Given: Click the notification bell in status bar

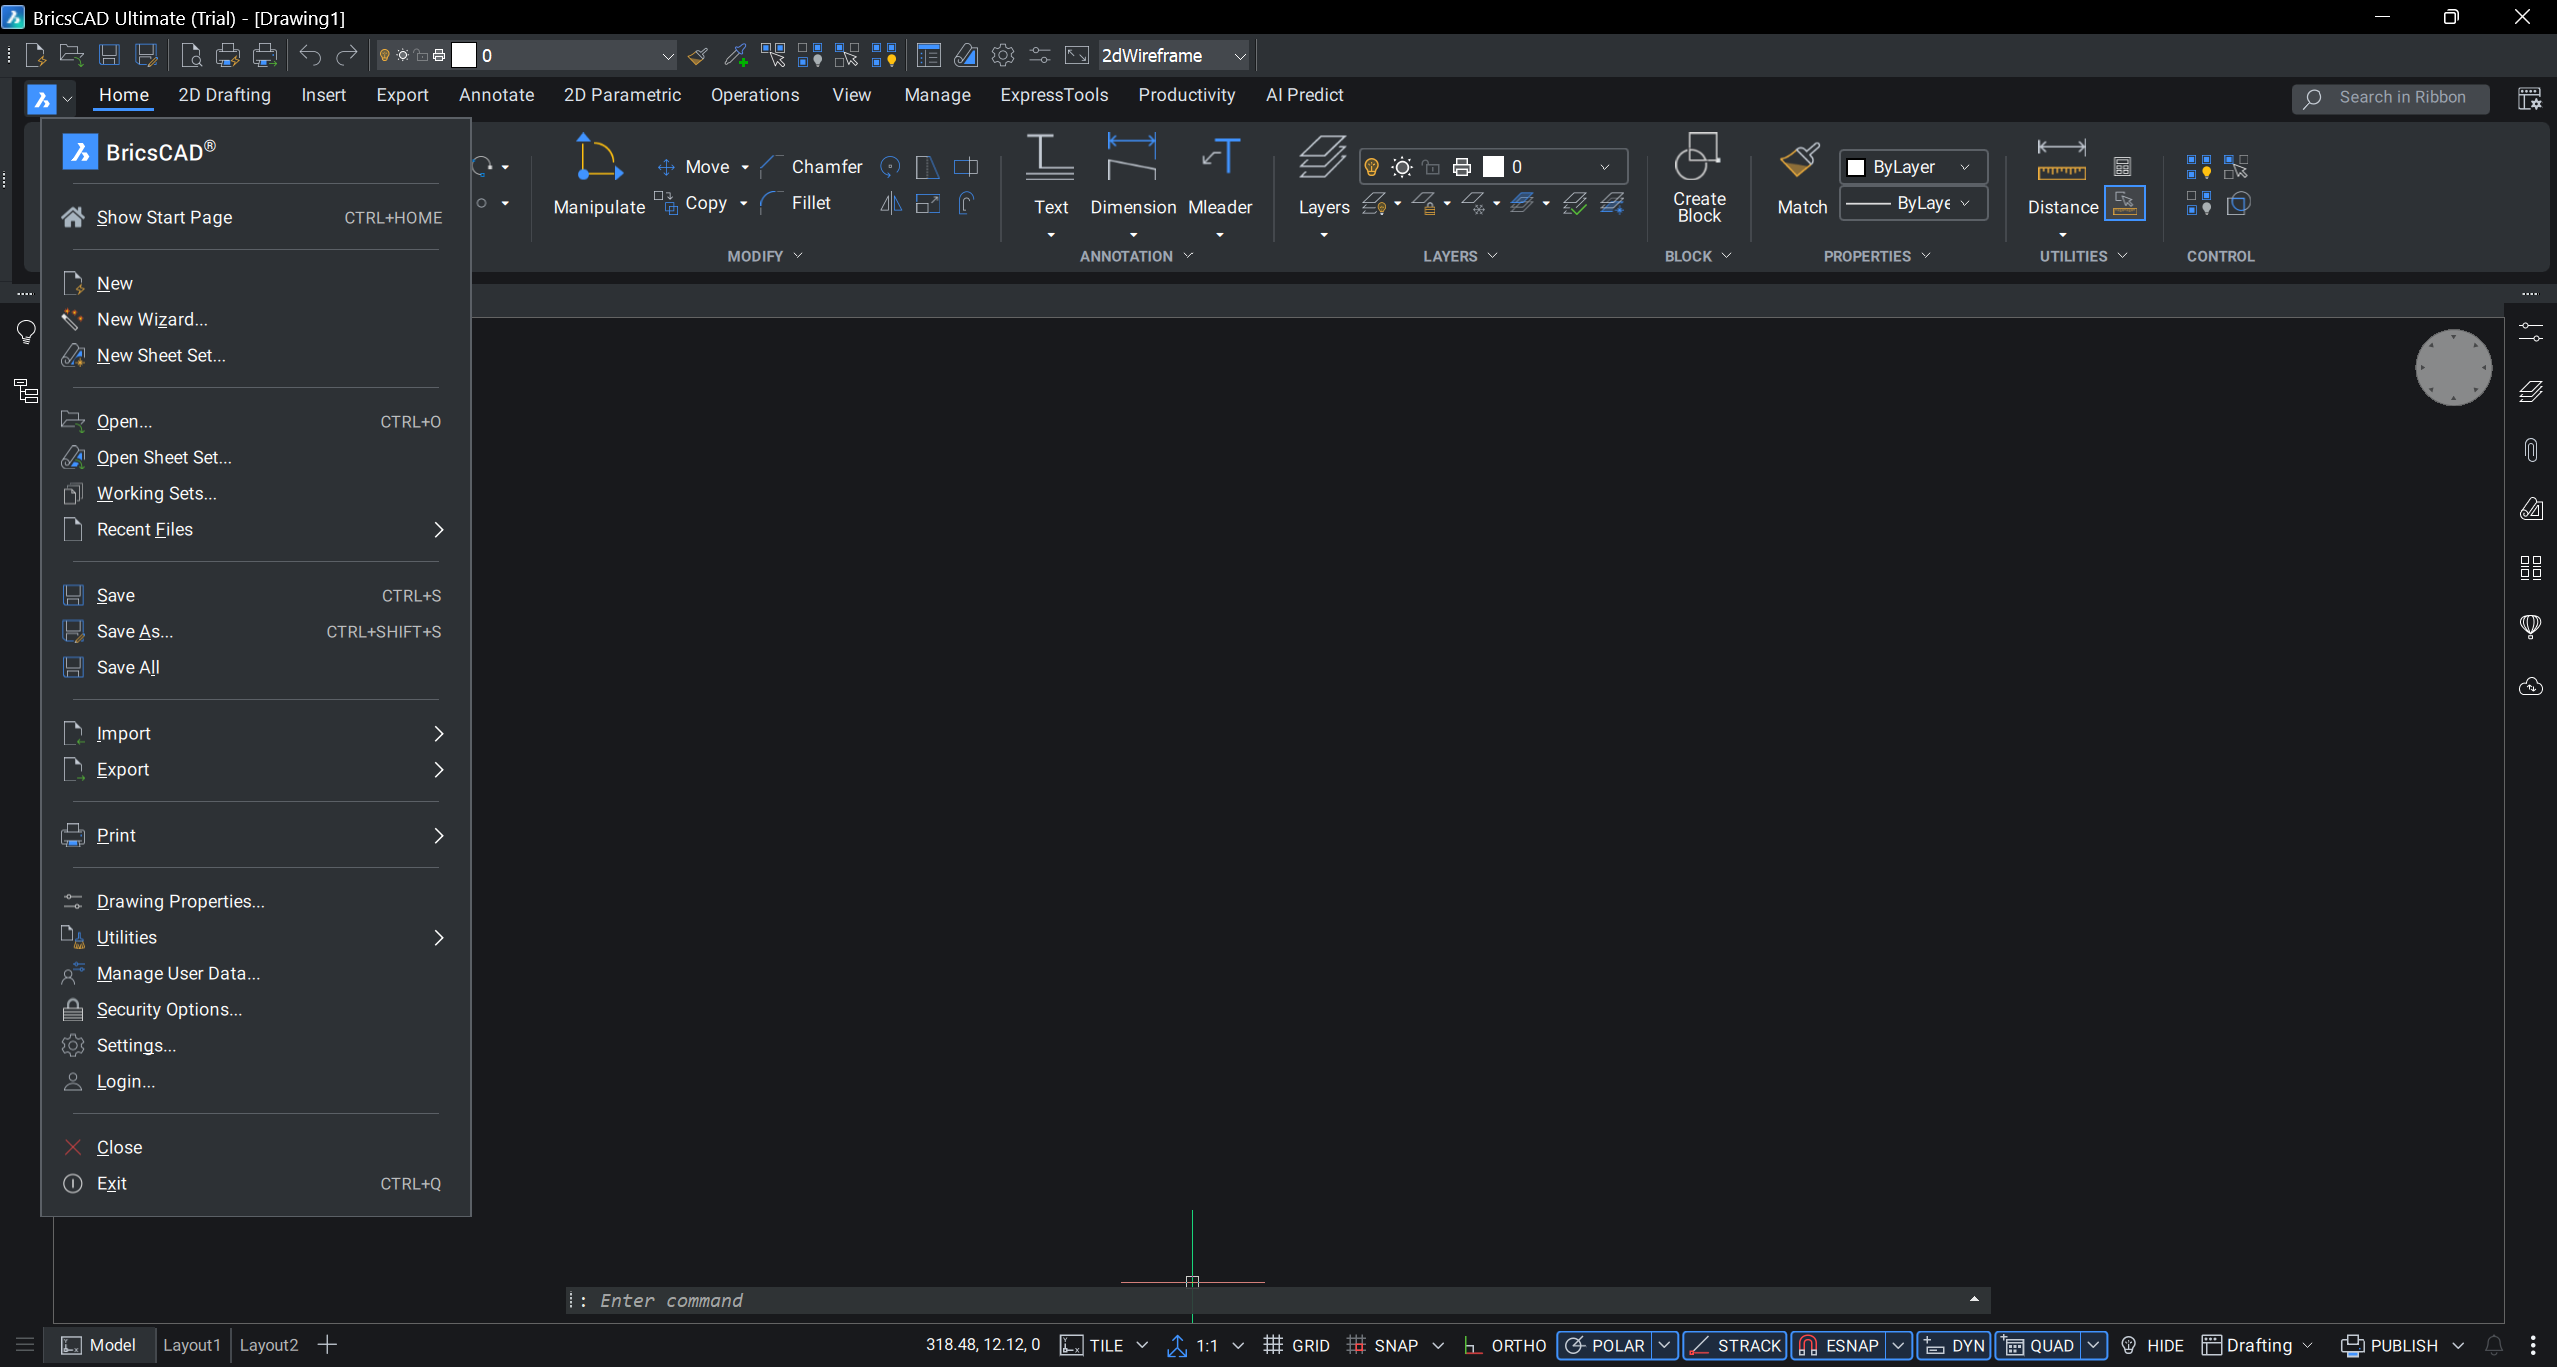Looking at the screenshot, I should click(2494, 1345).
